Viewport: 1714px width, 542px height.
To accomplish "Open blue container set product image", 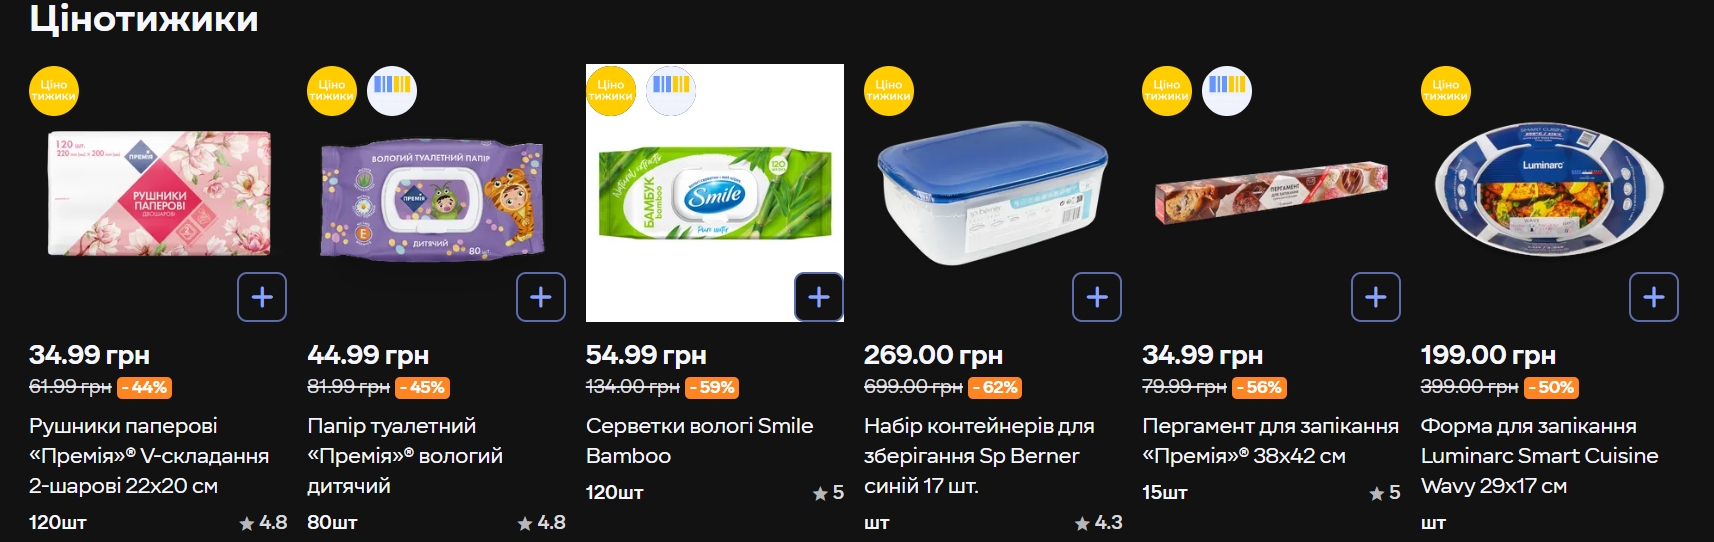I will [x=992, y=193].
